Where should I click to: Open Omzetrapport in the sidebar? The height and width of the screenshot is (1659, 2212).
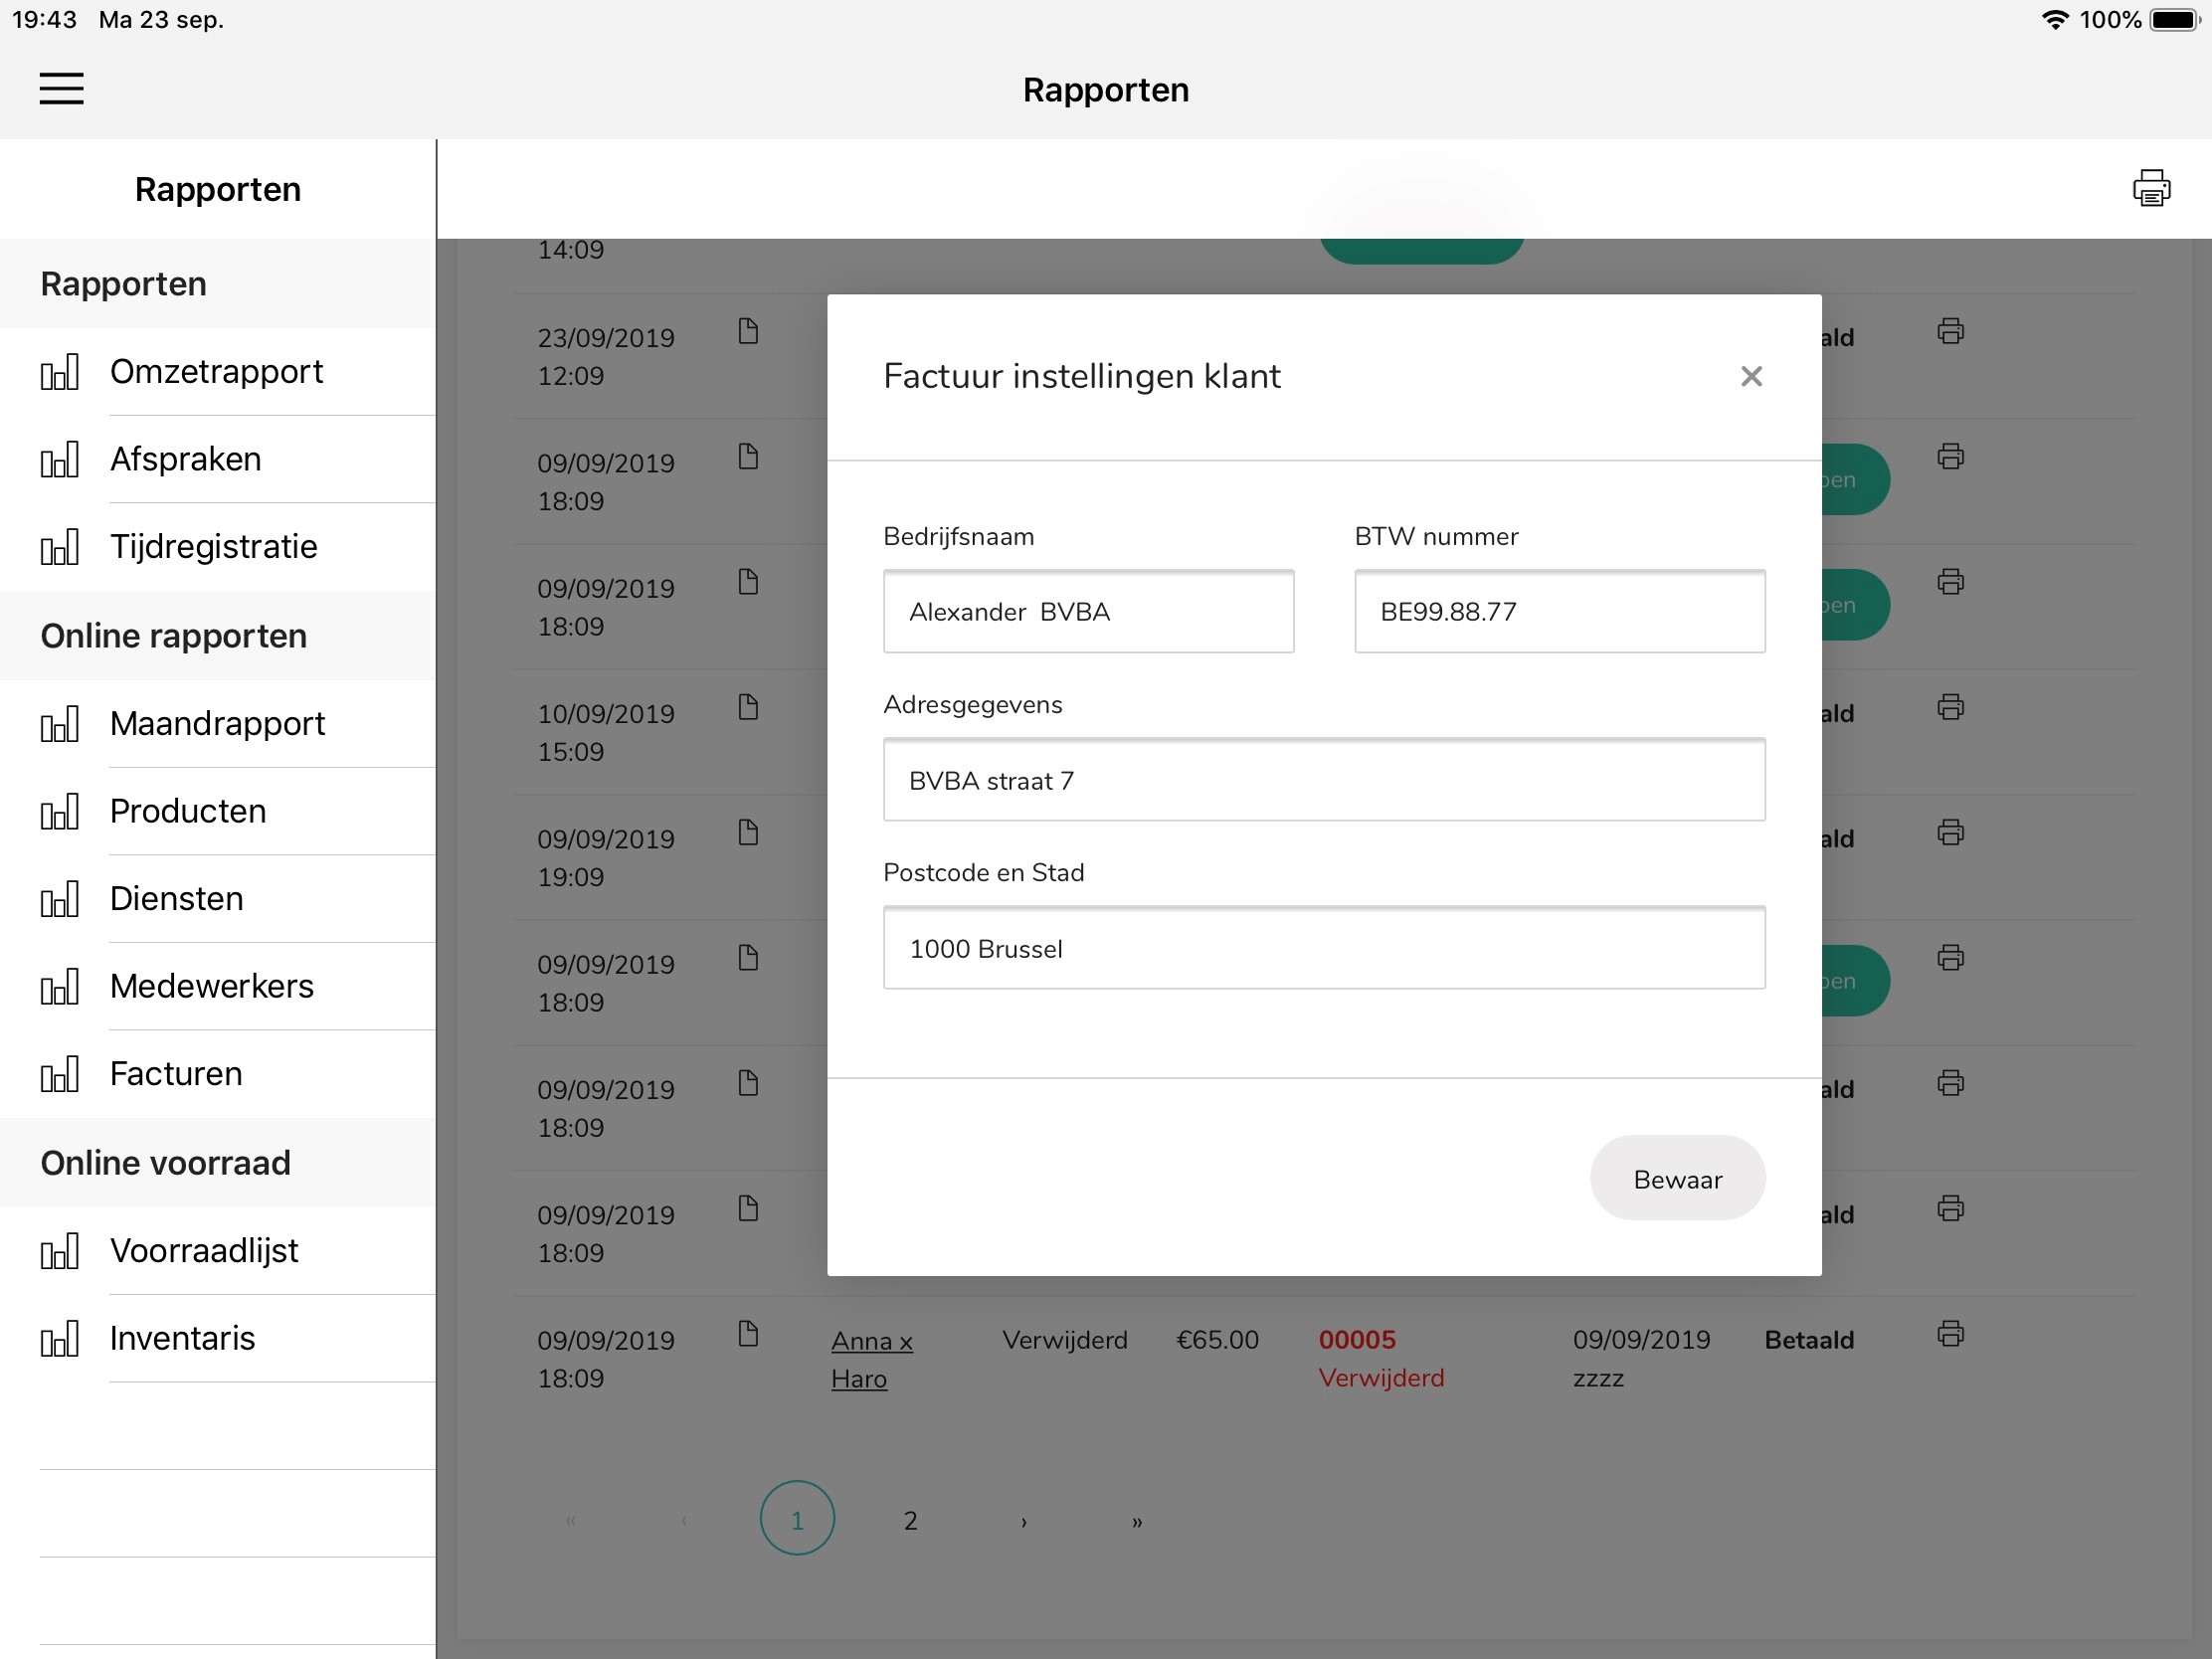pos(216,371)
